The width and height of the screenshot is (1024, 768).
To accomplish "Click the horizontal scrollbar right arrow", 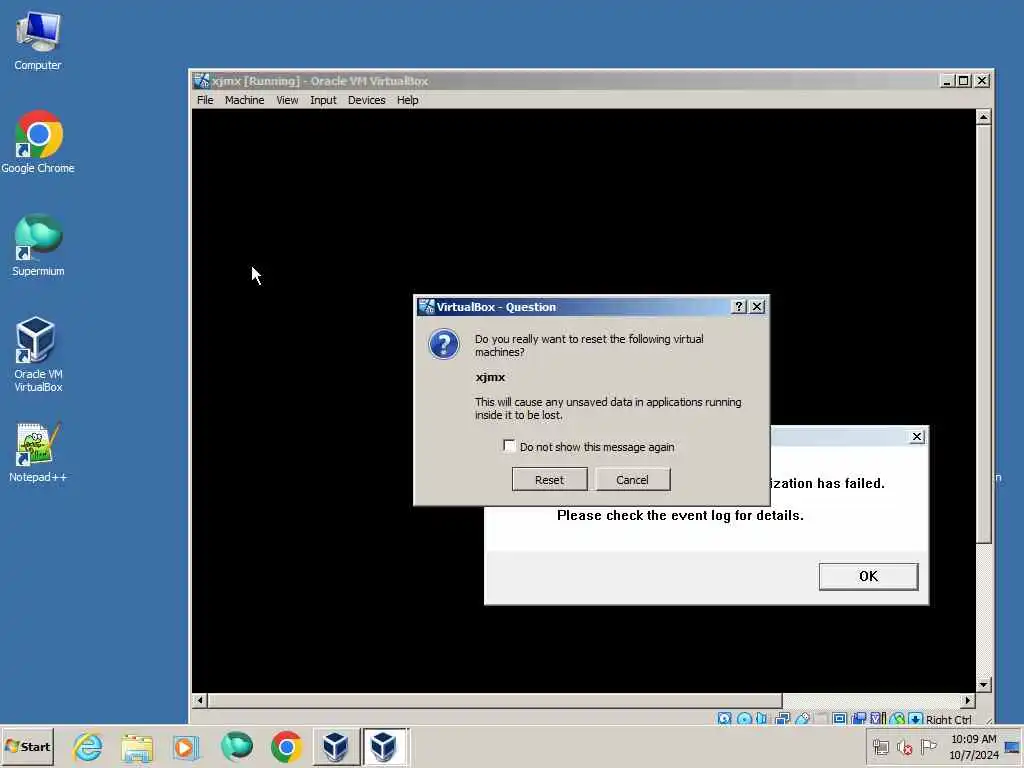I will point(968,700).
